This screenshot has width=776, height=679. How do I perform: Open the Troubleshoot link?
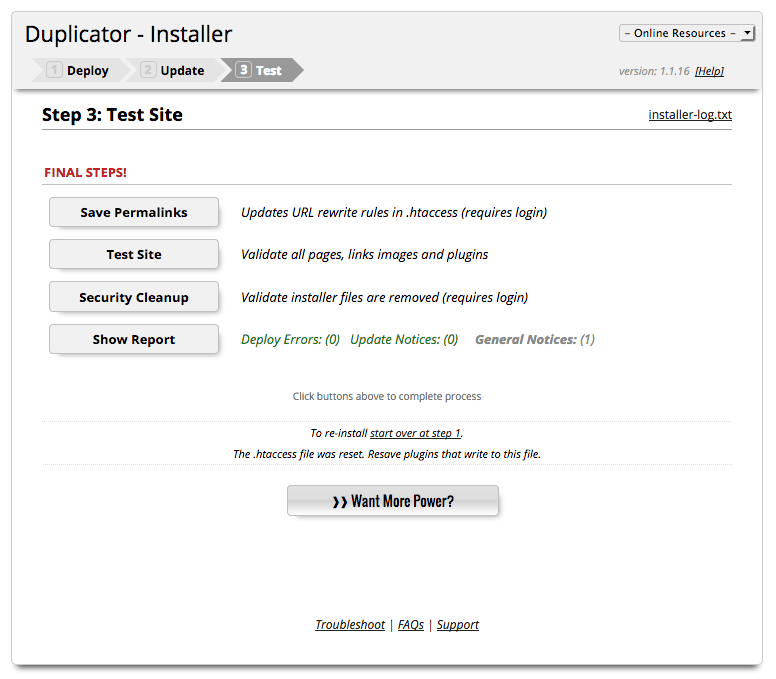pos(350,625)
